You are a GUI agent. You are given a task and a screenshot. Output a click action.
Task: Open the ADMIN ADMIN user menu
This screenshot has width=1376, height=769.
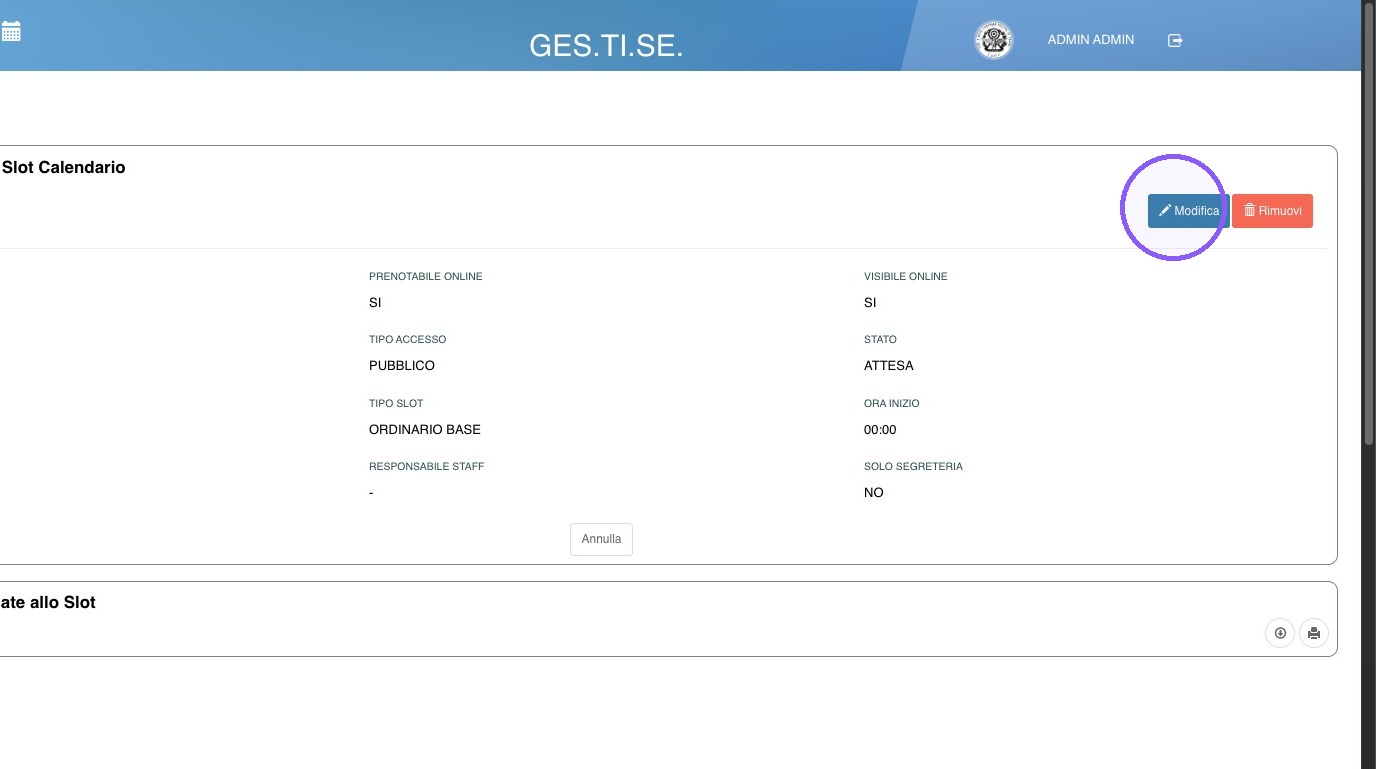tap(1090, 40)
